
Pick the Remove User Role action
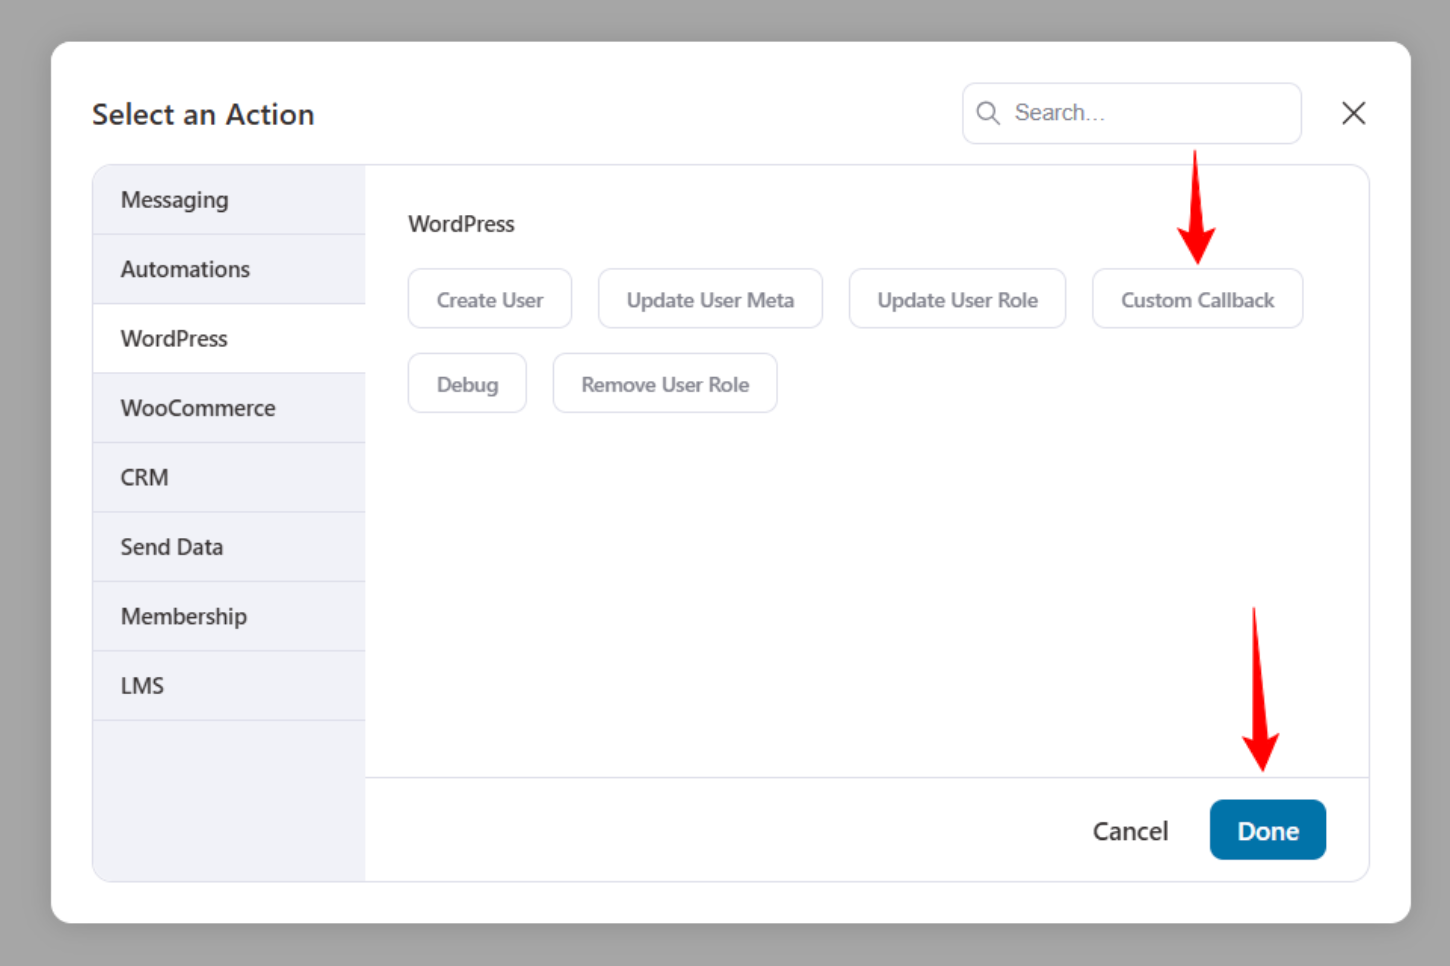pyautogui.click(x=665, y=384)
